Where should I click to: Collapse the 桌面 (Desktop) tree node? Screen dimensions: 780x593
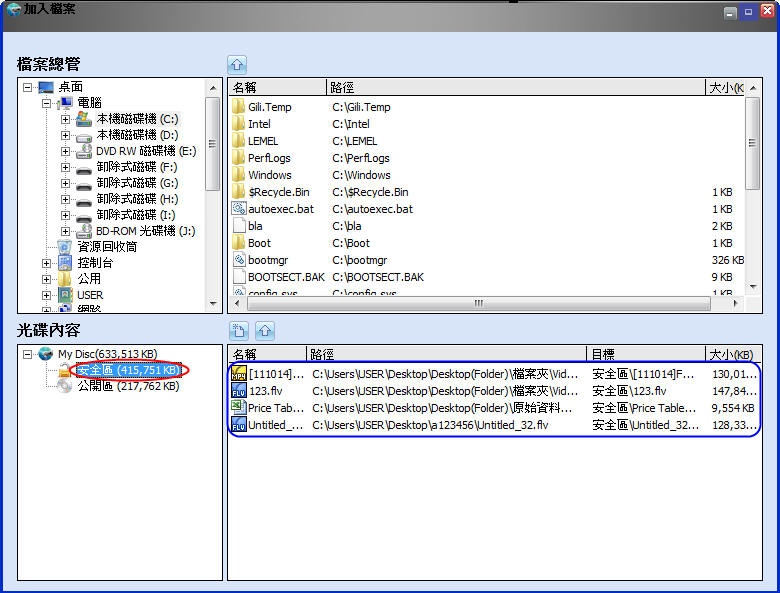click(27, 88)
